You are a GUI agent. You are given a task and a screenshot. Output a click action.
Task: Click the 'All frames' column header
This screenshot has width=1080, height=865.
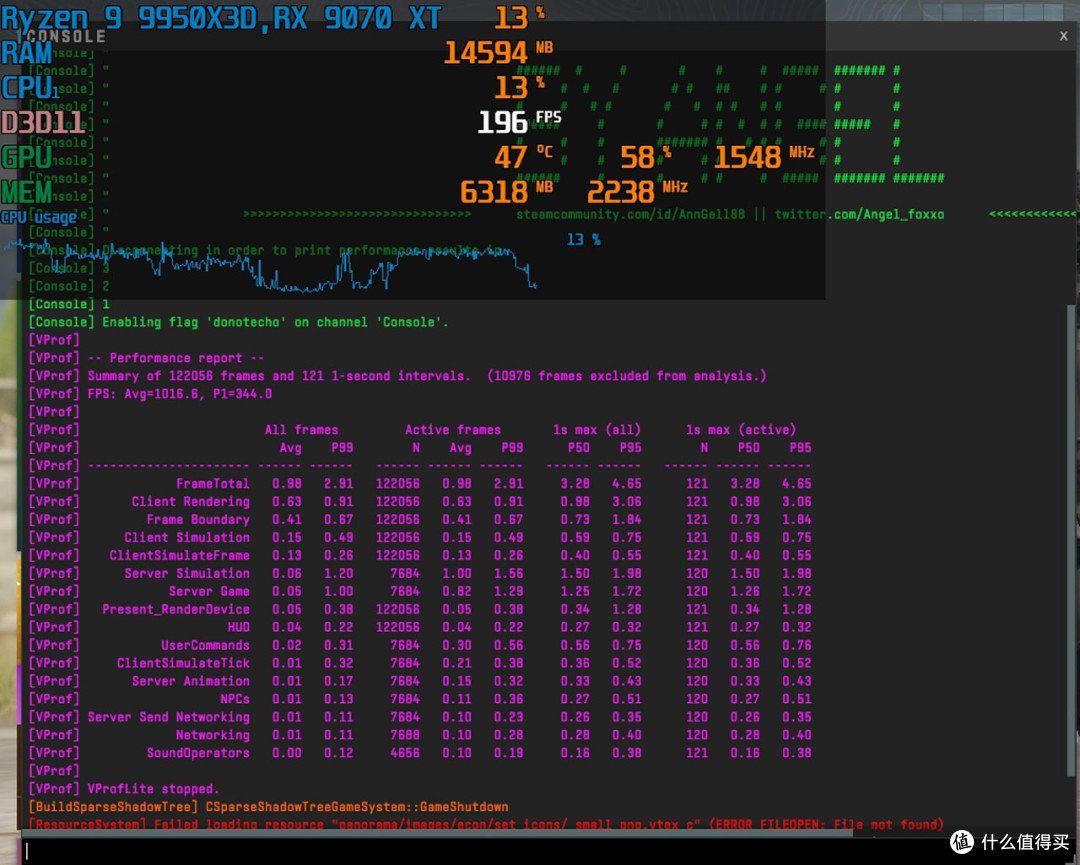(x=302, y=430)
